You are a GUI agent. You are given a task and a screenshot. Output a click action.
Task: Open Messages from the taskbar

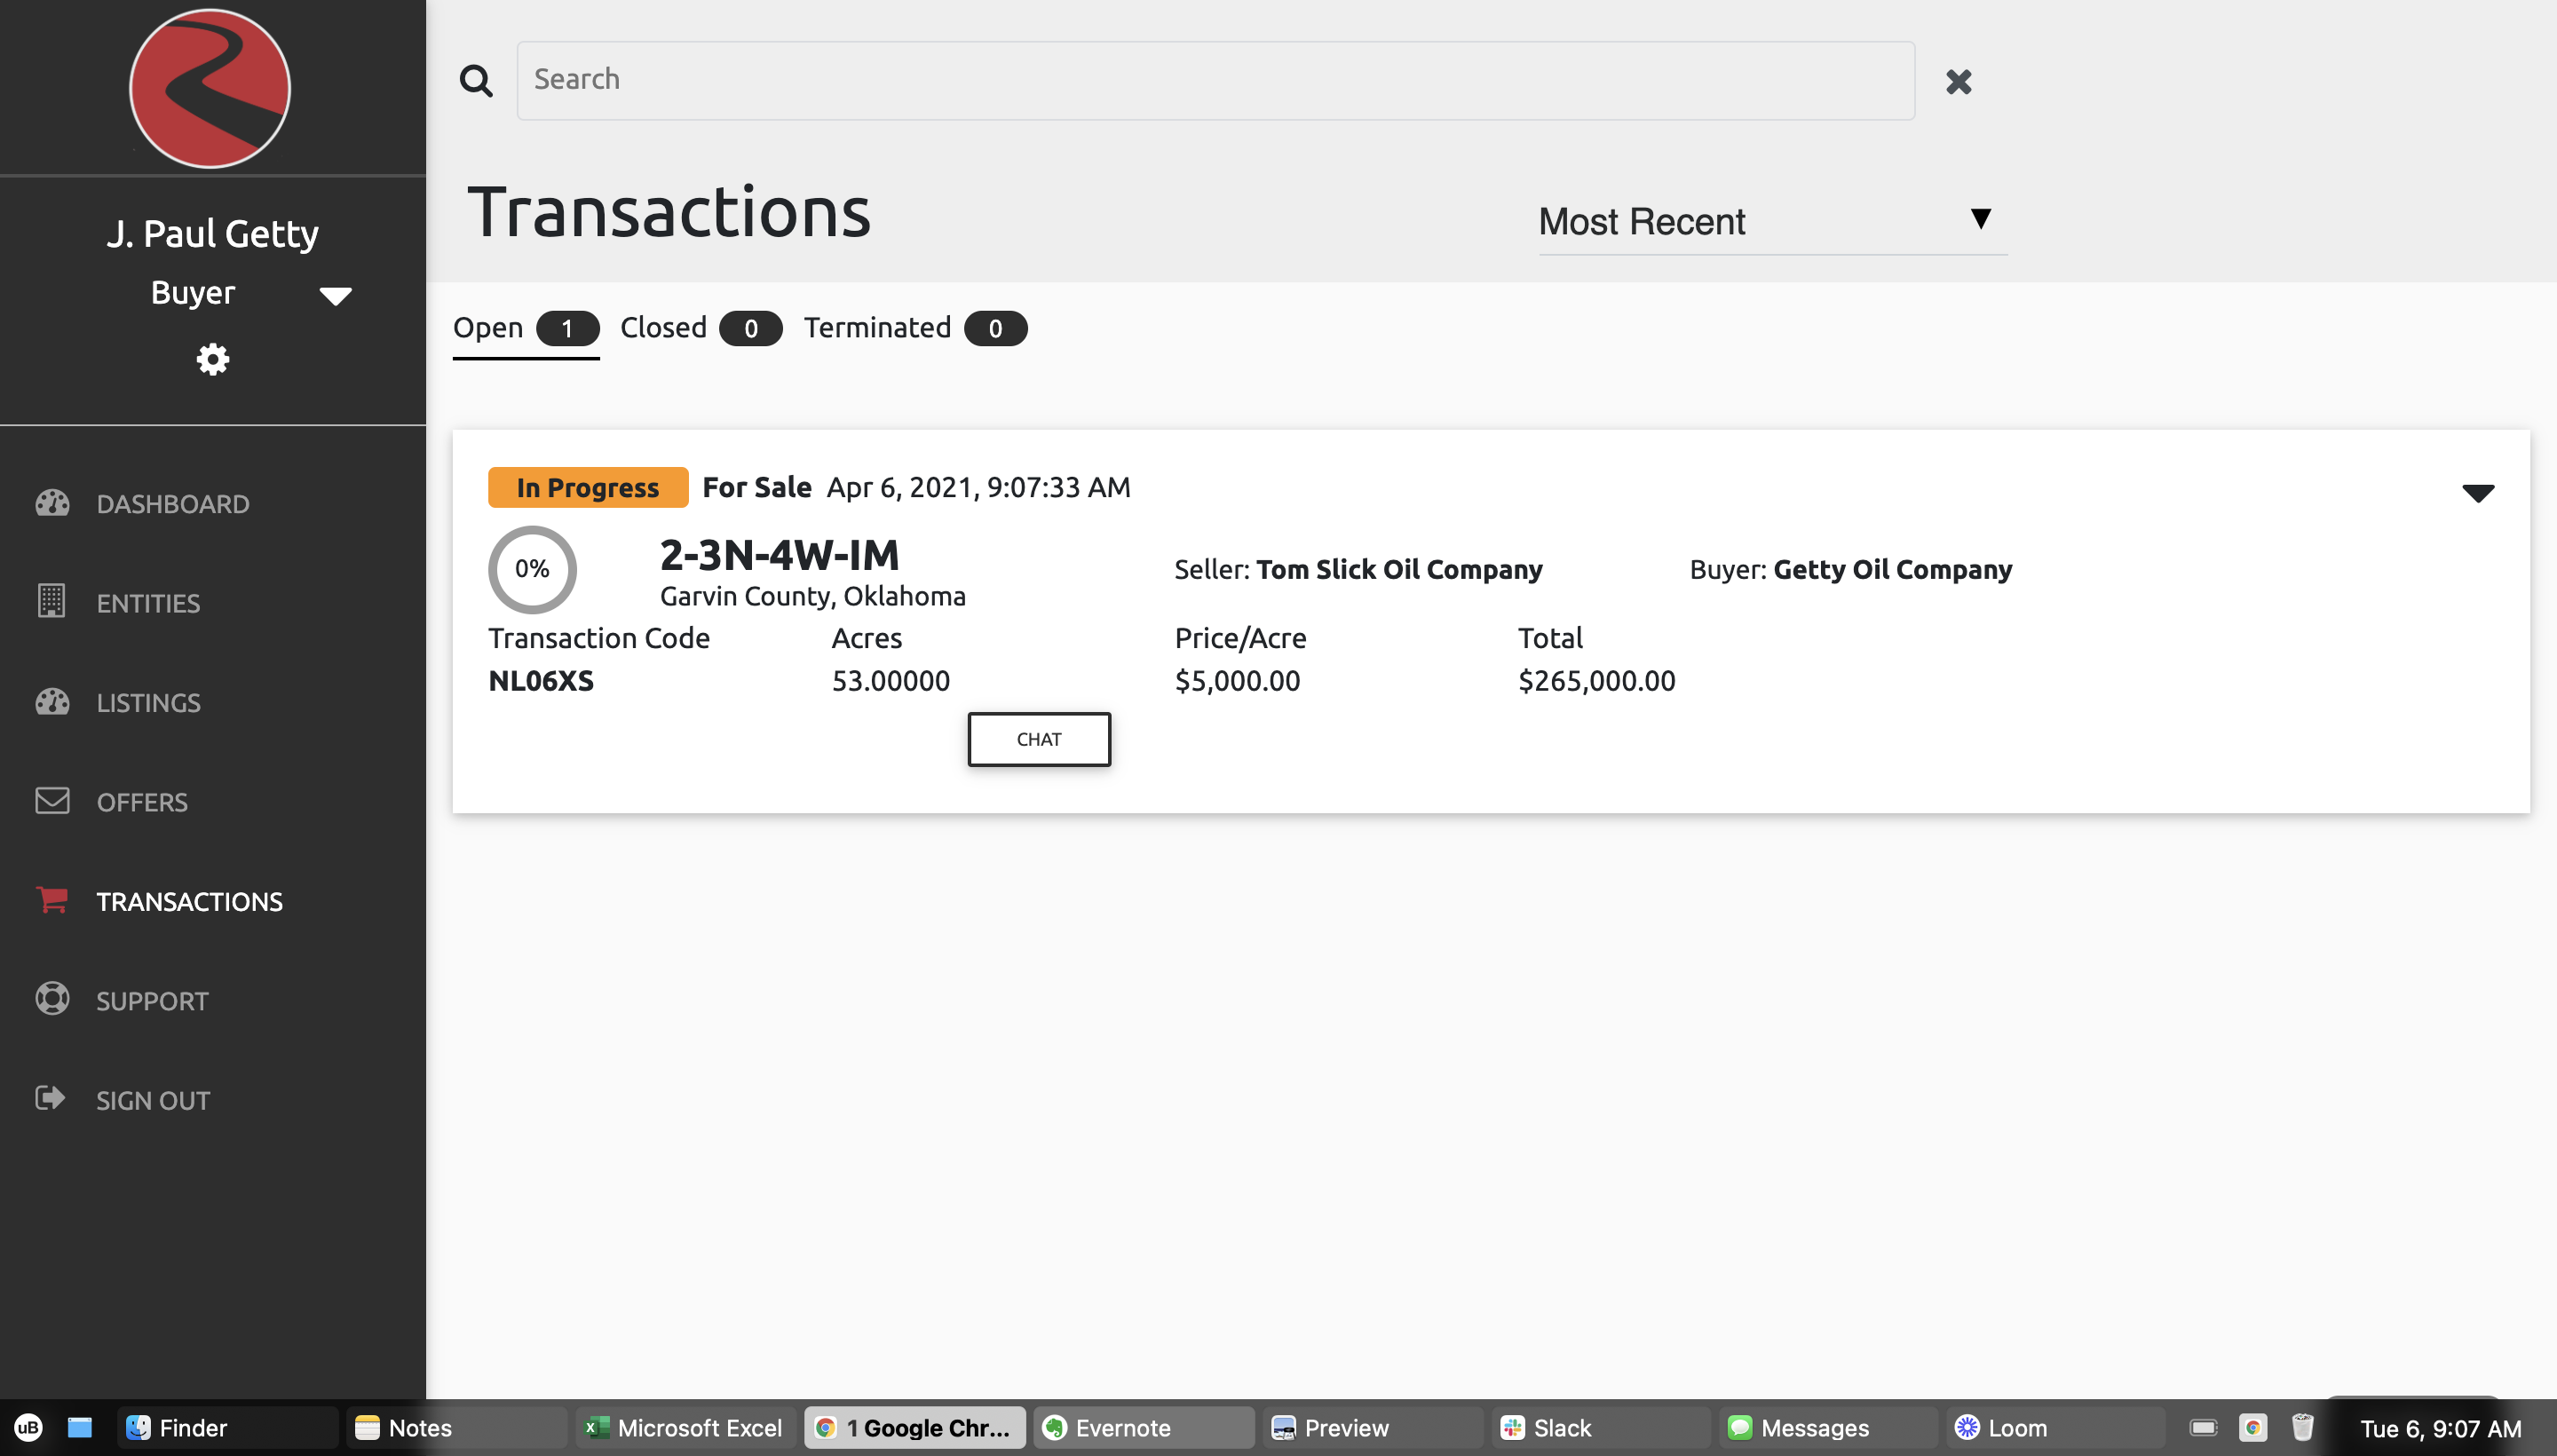(1831, 1428)
